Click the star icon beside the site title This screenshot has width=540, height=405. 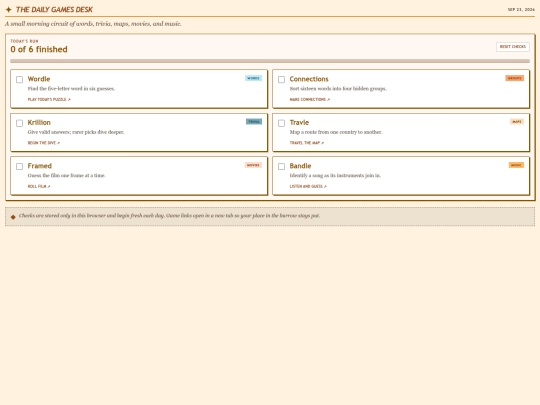coord(9,10)
